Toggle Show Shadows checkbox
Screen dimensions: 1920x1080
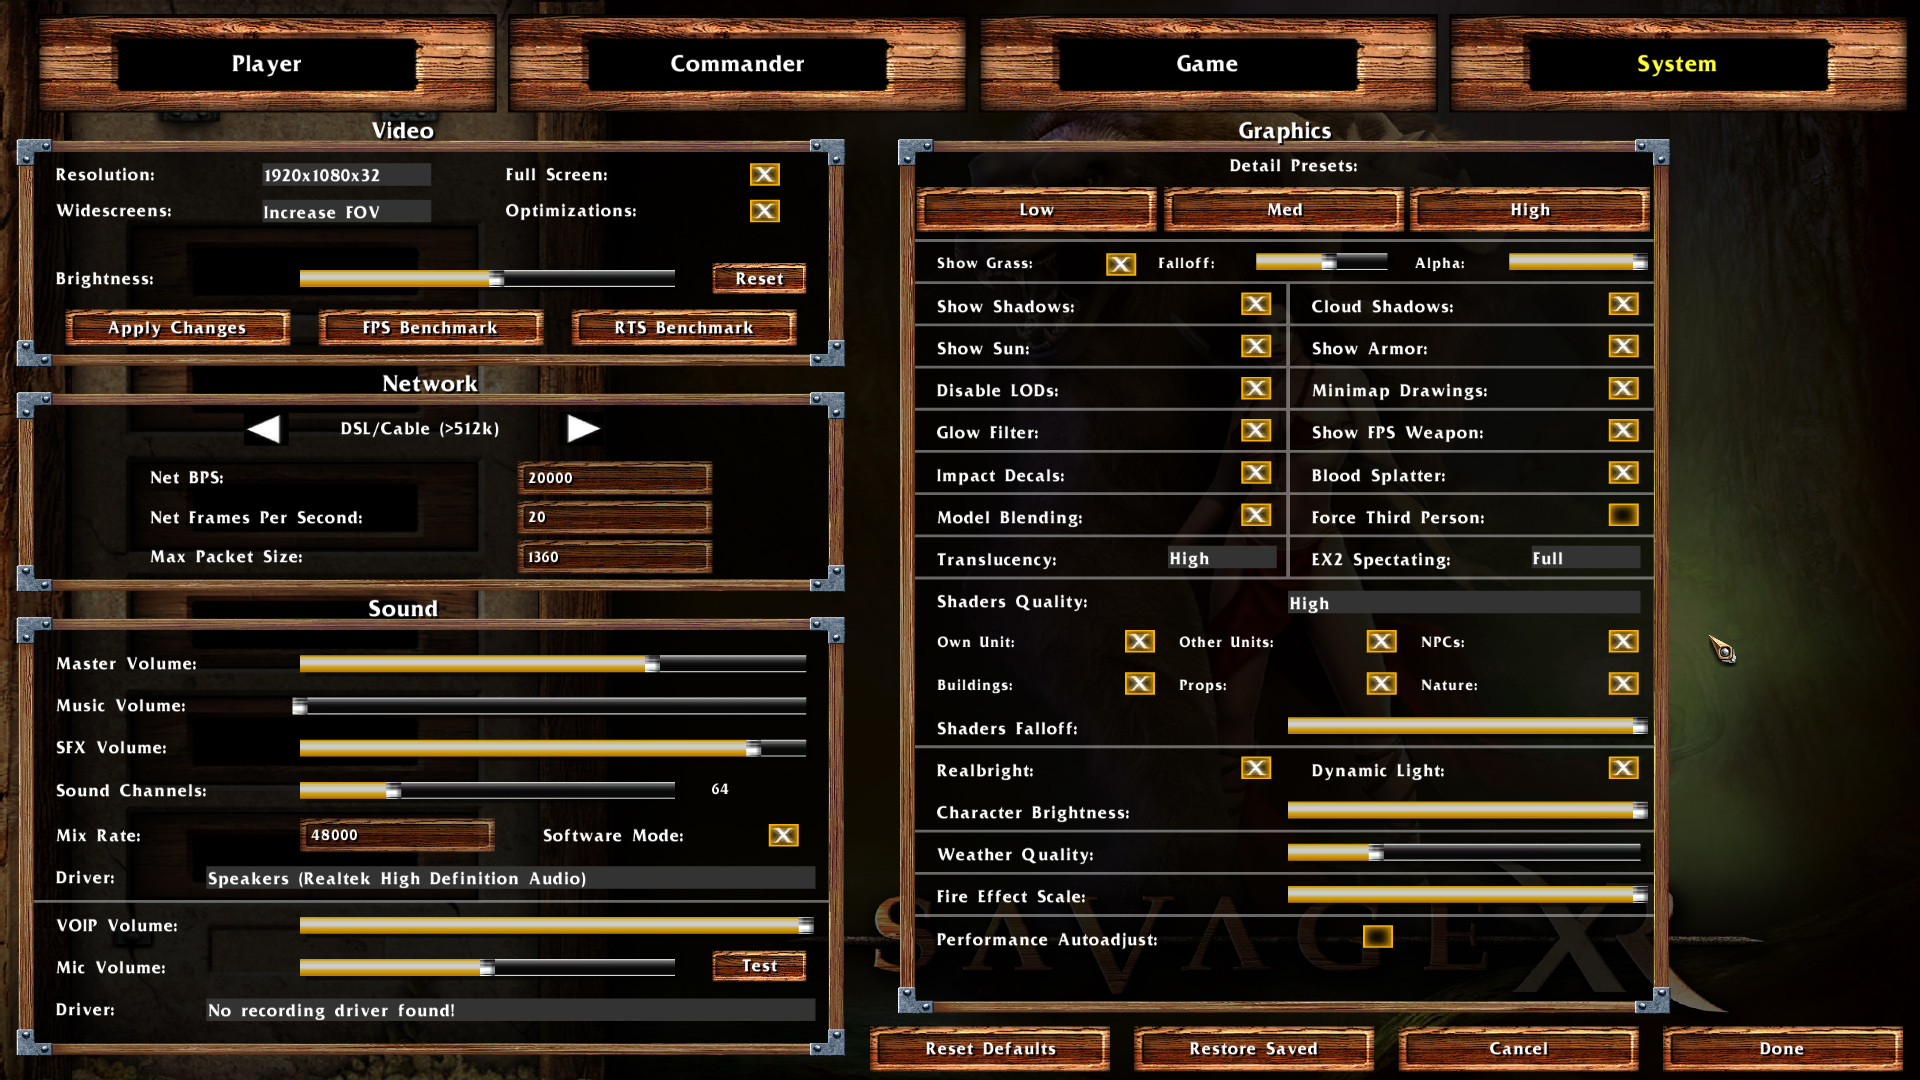tap(1256, 304)
